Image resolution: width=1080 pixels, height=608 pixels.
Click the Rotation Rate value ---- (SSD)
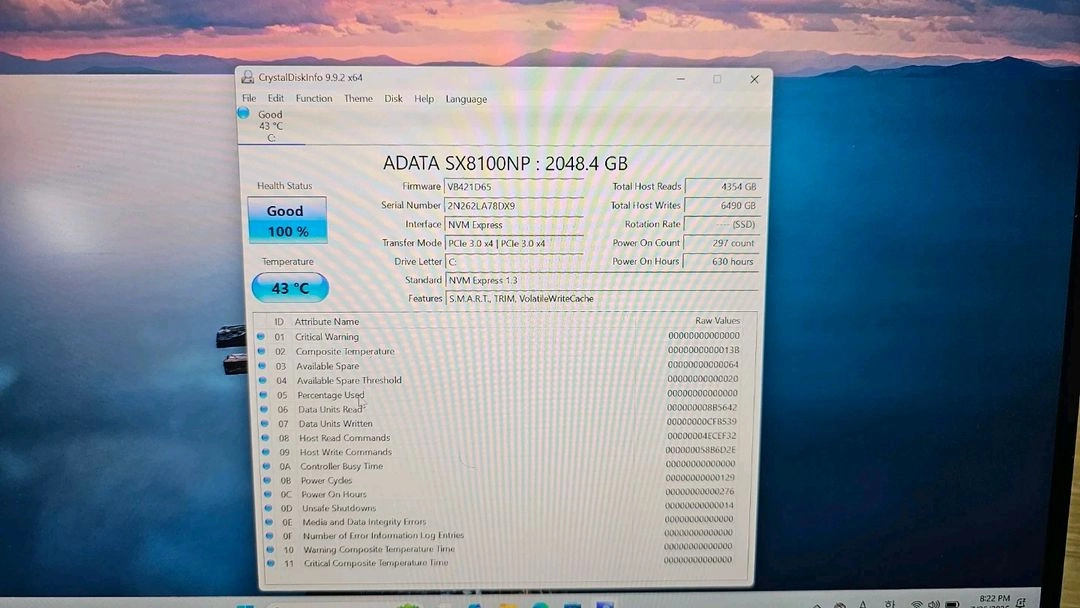[721, 224]
